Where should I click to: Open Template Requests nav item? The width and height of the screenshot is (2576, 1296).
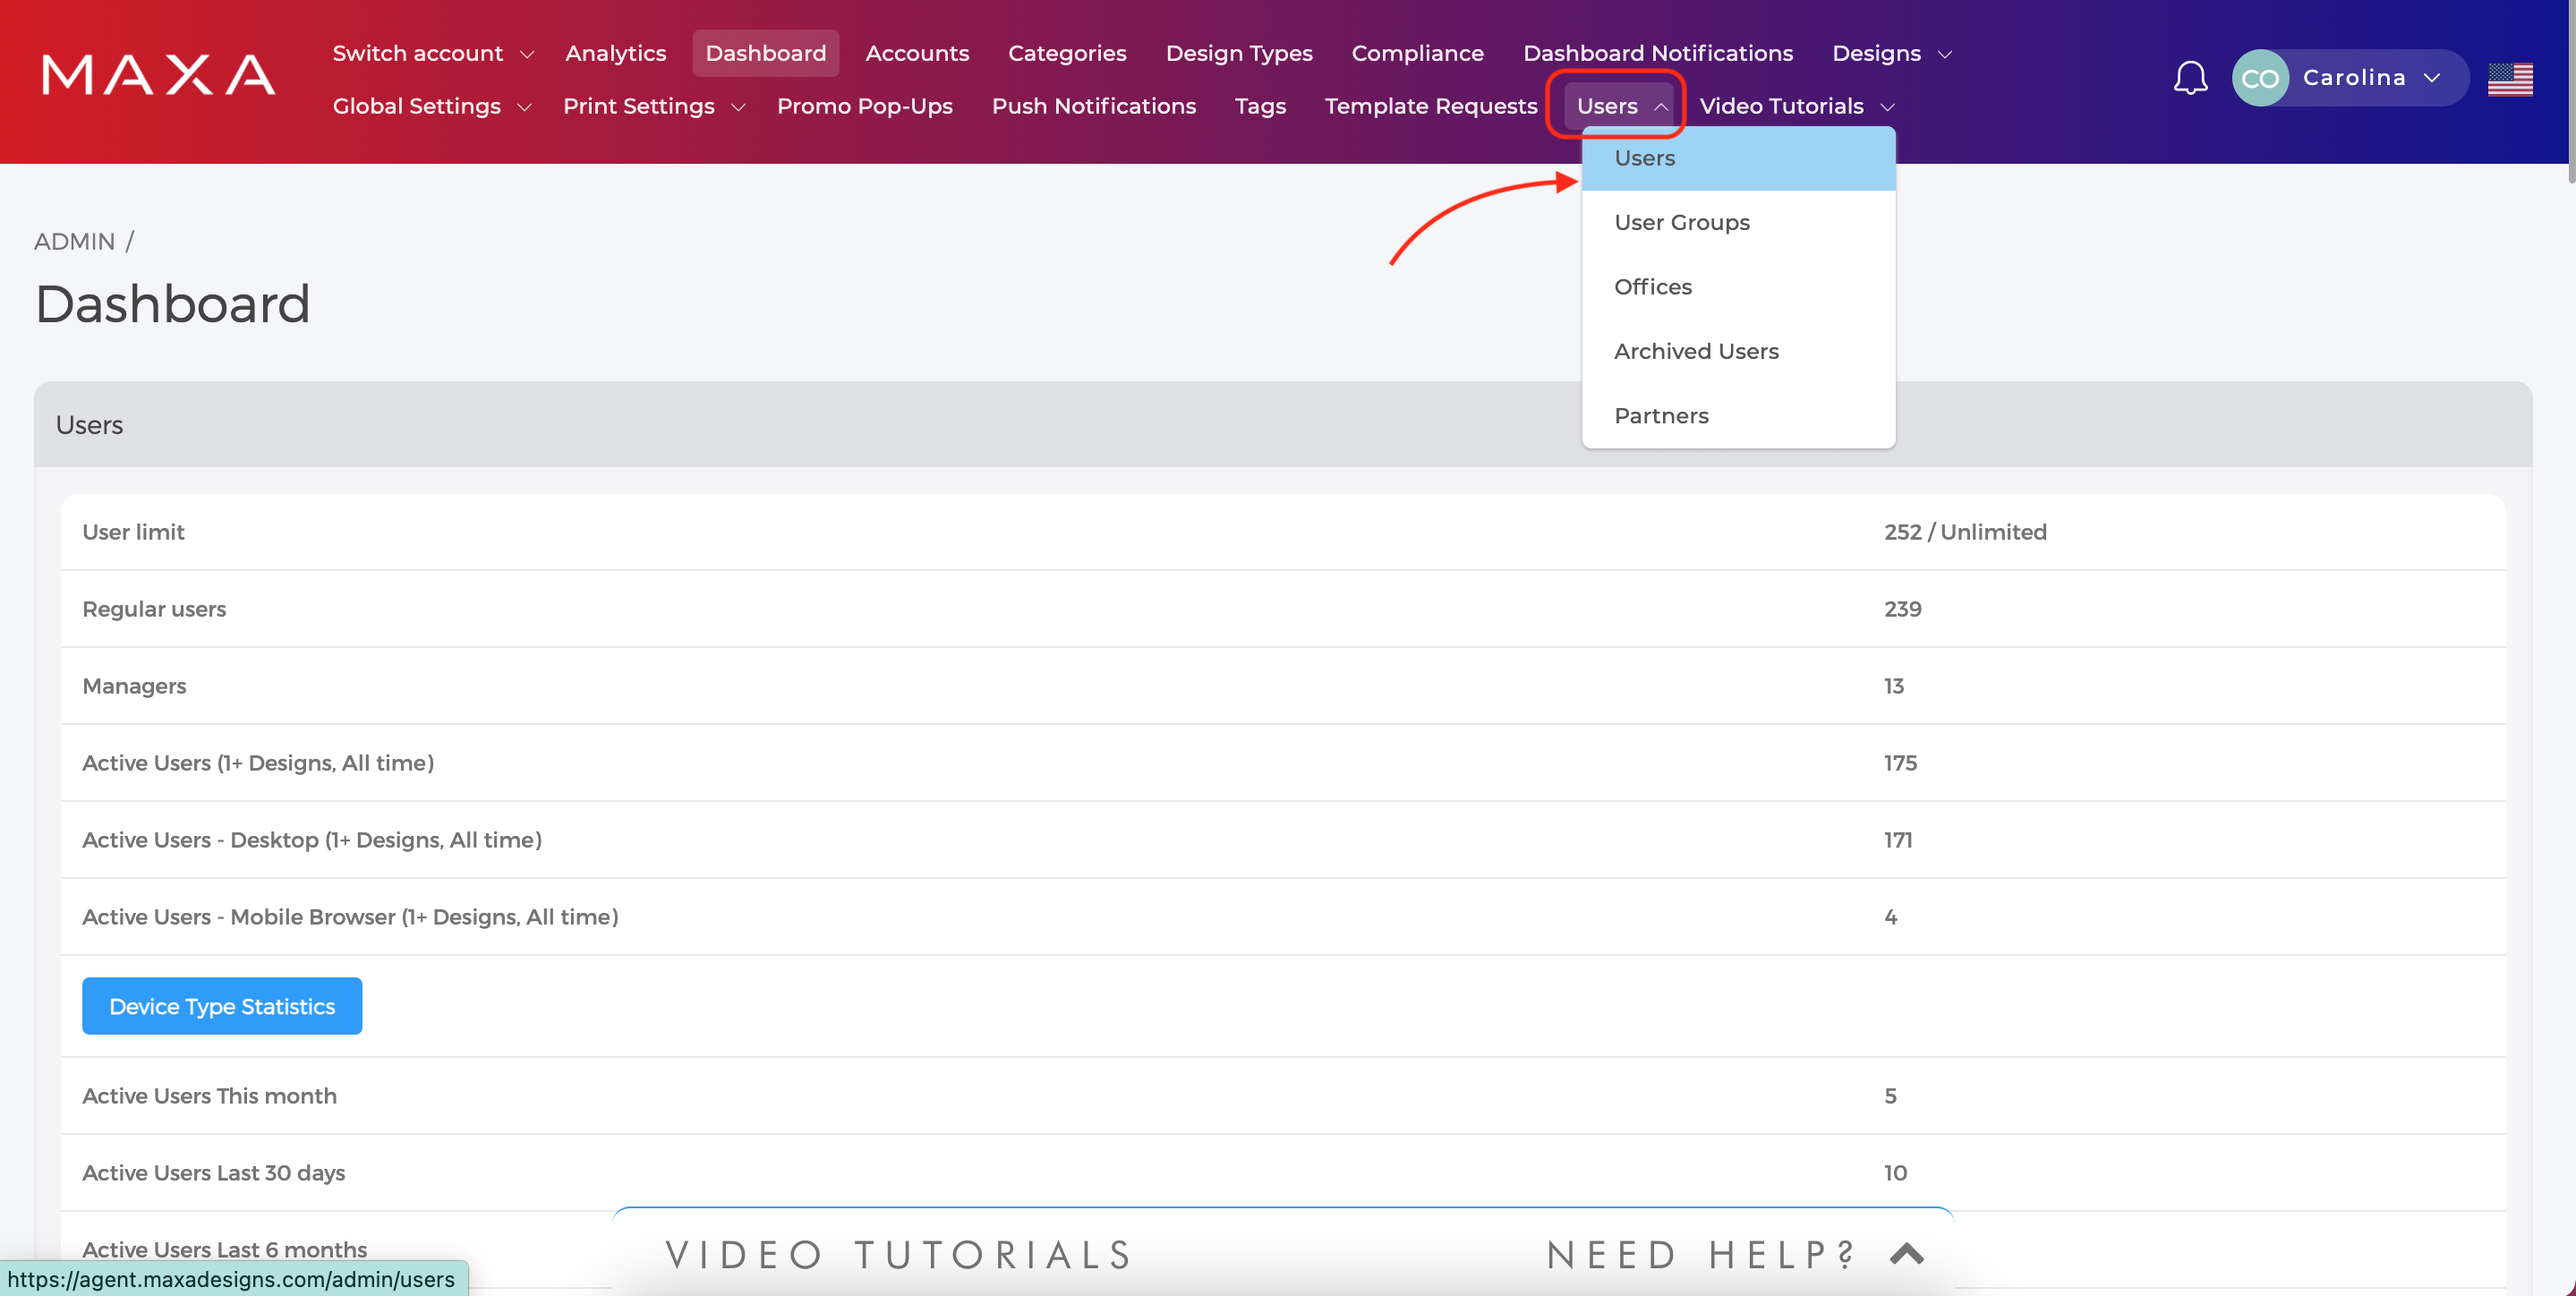[1430, 106]
